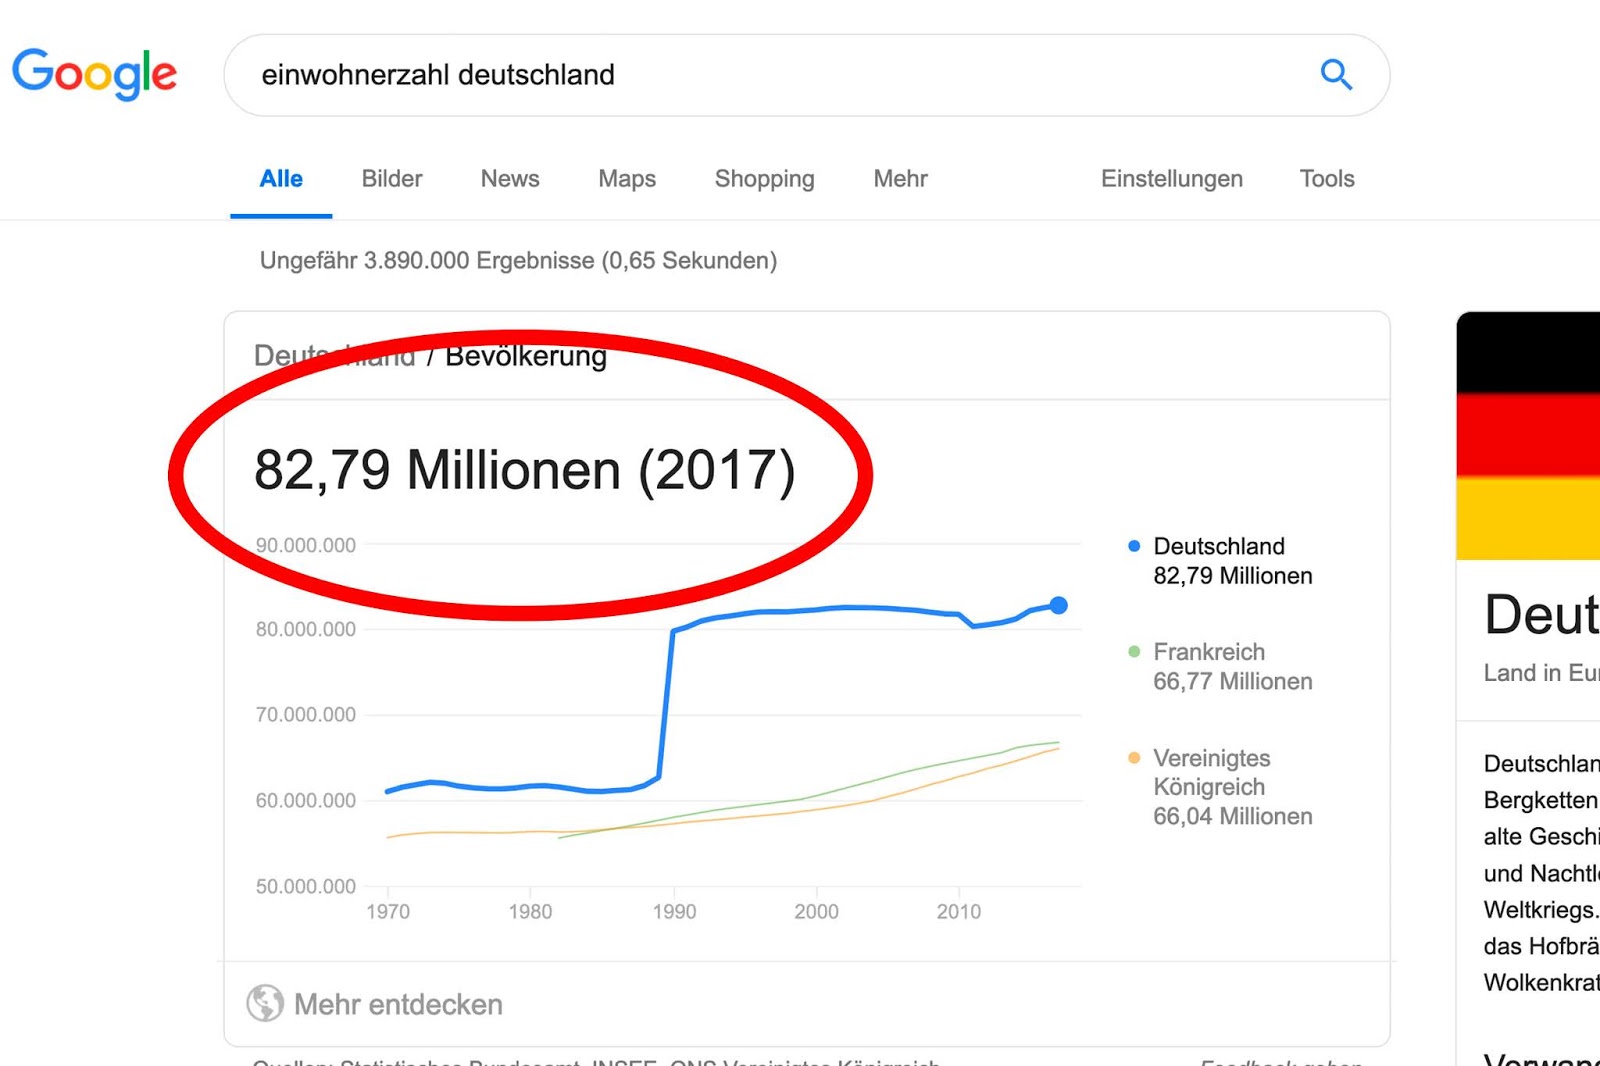
Task: Open the Mehr search category menu
Action: tap(900, 179)
